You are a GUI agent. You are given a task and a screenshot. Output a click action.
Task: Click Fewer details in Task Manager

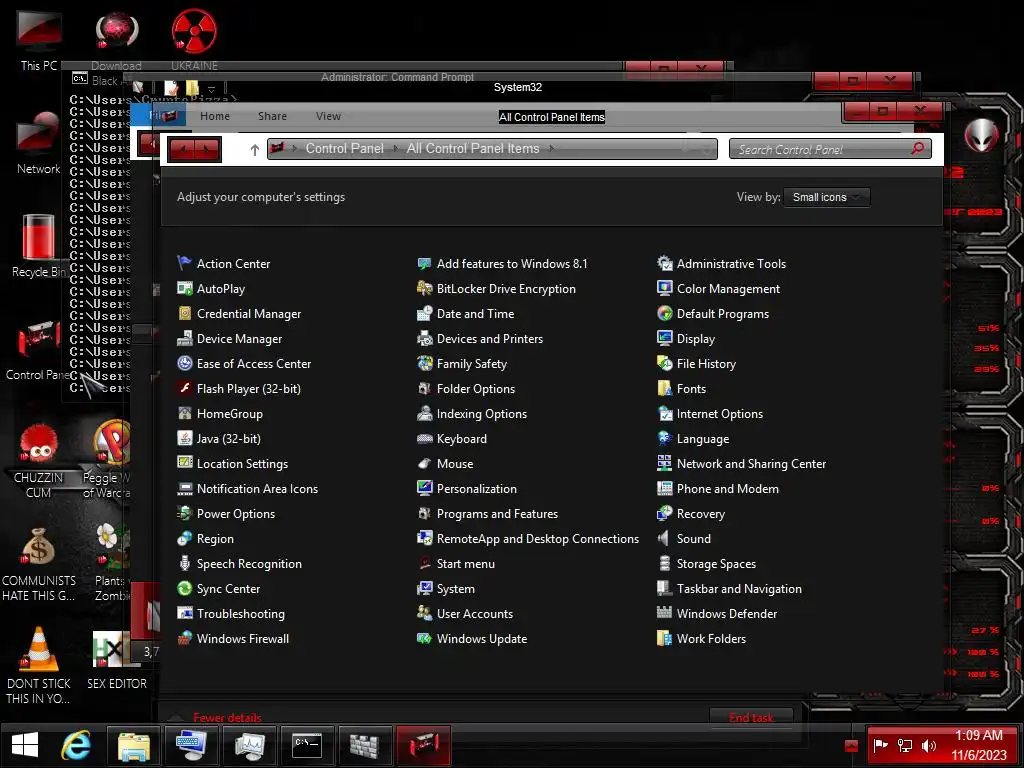[227, 718]
